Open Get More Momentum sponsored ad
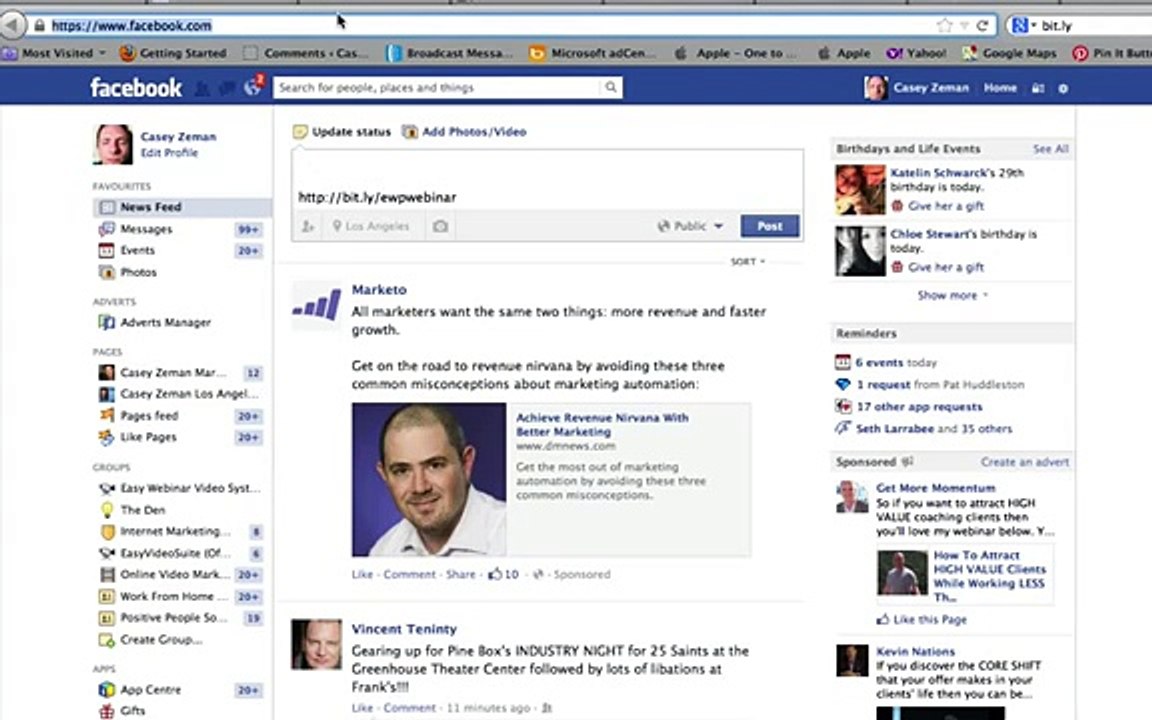This screenshot has width=1152, height=720. 935,488
